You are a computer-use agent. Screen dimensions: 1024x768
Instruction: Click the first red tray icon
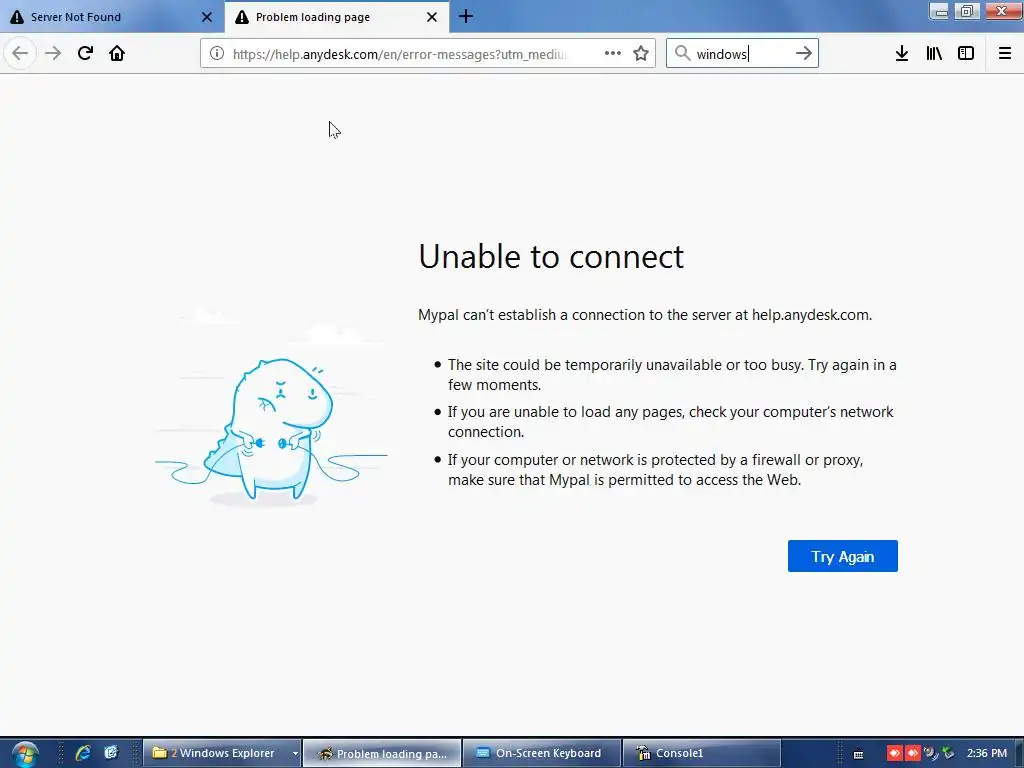tap(894, 754)
